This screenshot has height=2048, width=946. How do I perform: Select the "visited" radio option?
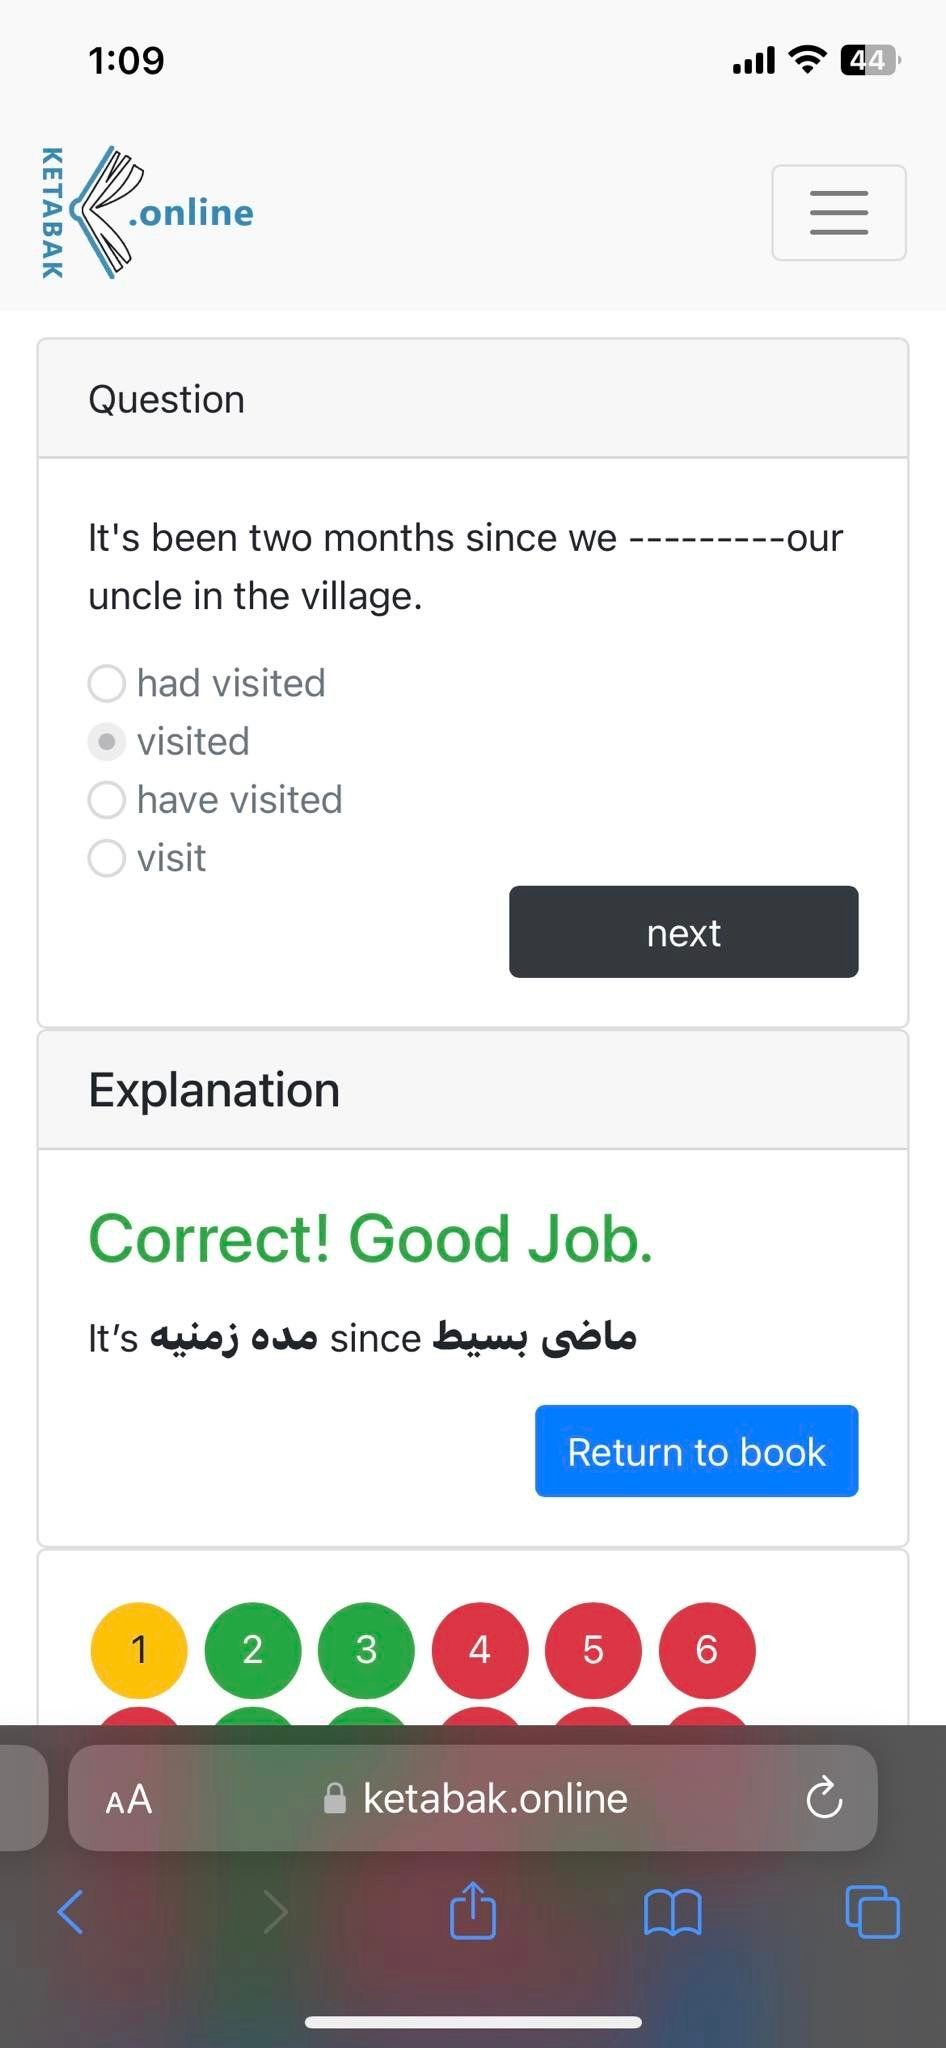[107, 742]
